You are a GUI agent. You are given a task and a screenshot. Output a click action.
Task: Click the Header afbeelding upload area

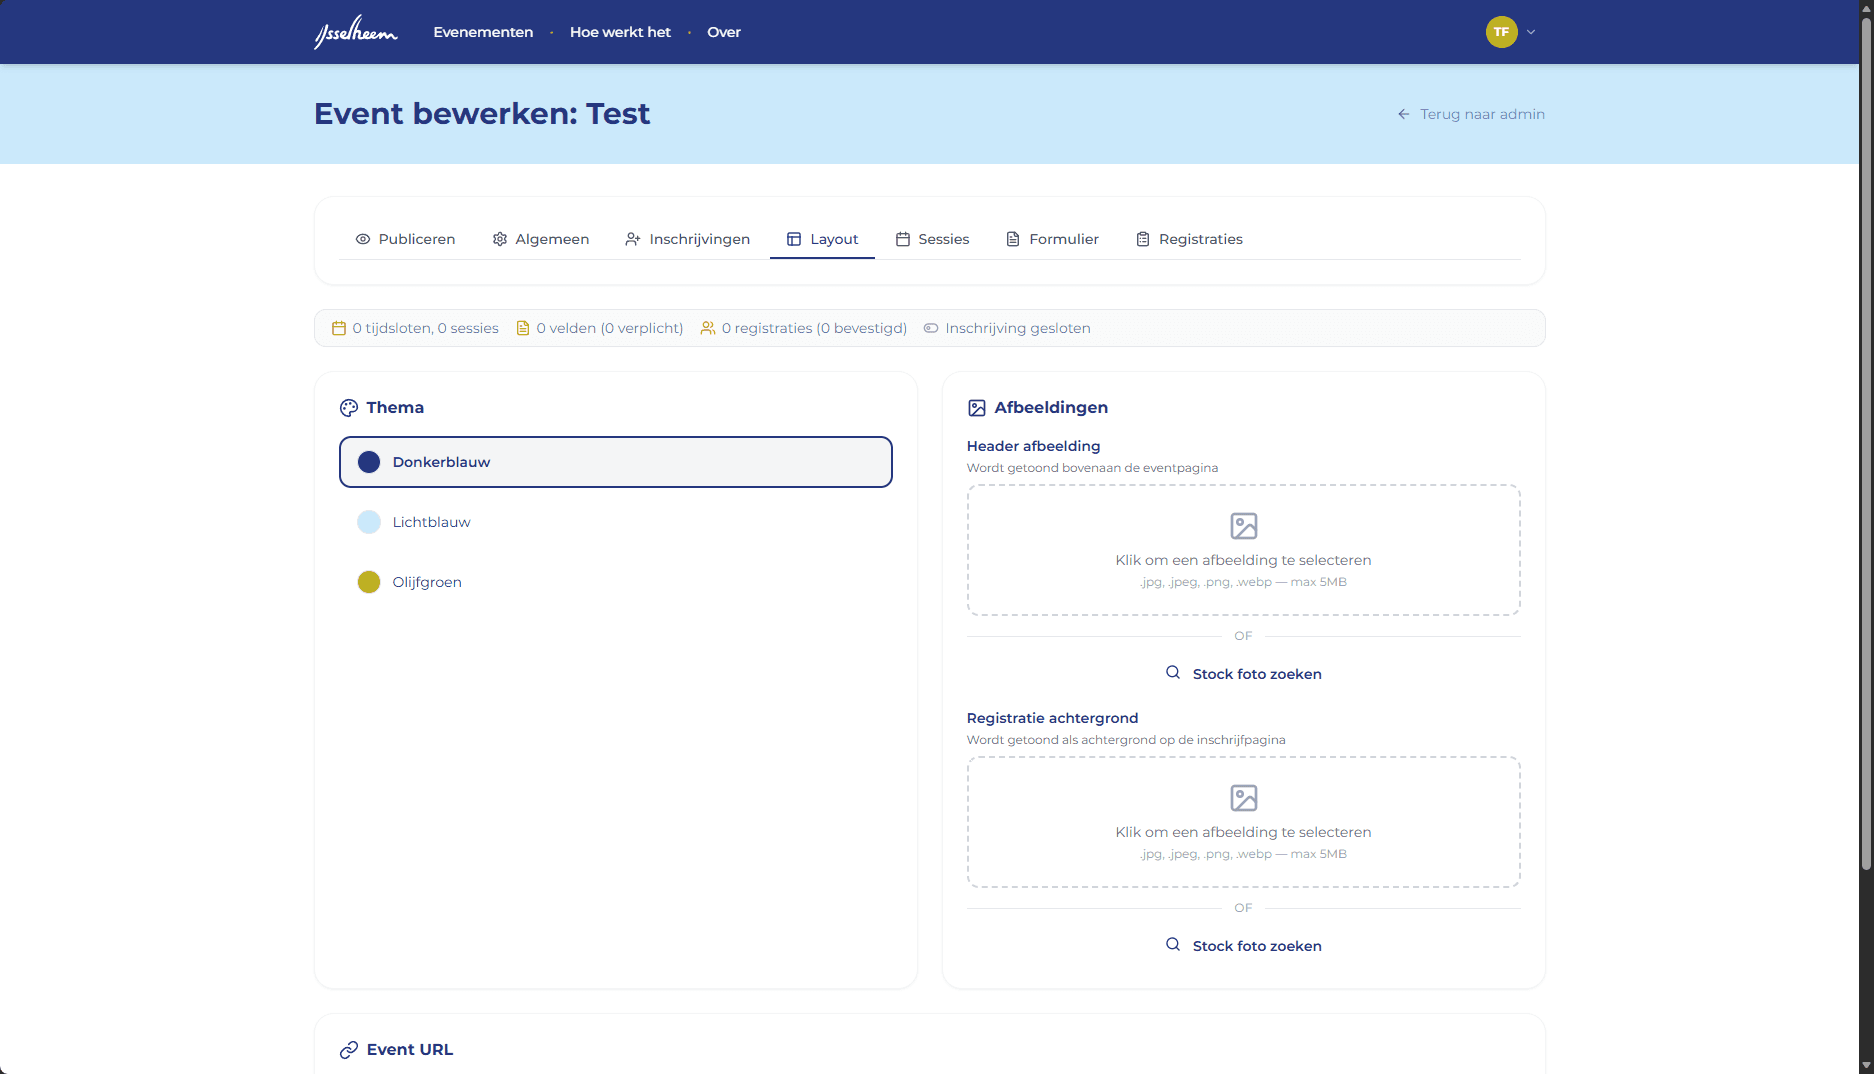(x=1244, y=550)
